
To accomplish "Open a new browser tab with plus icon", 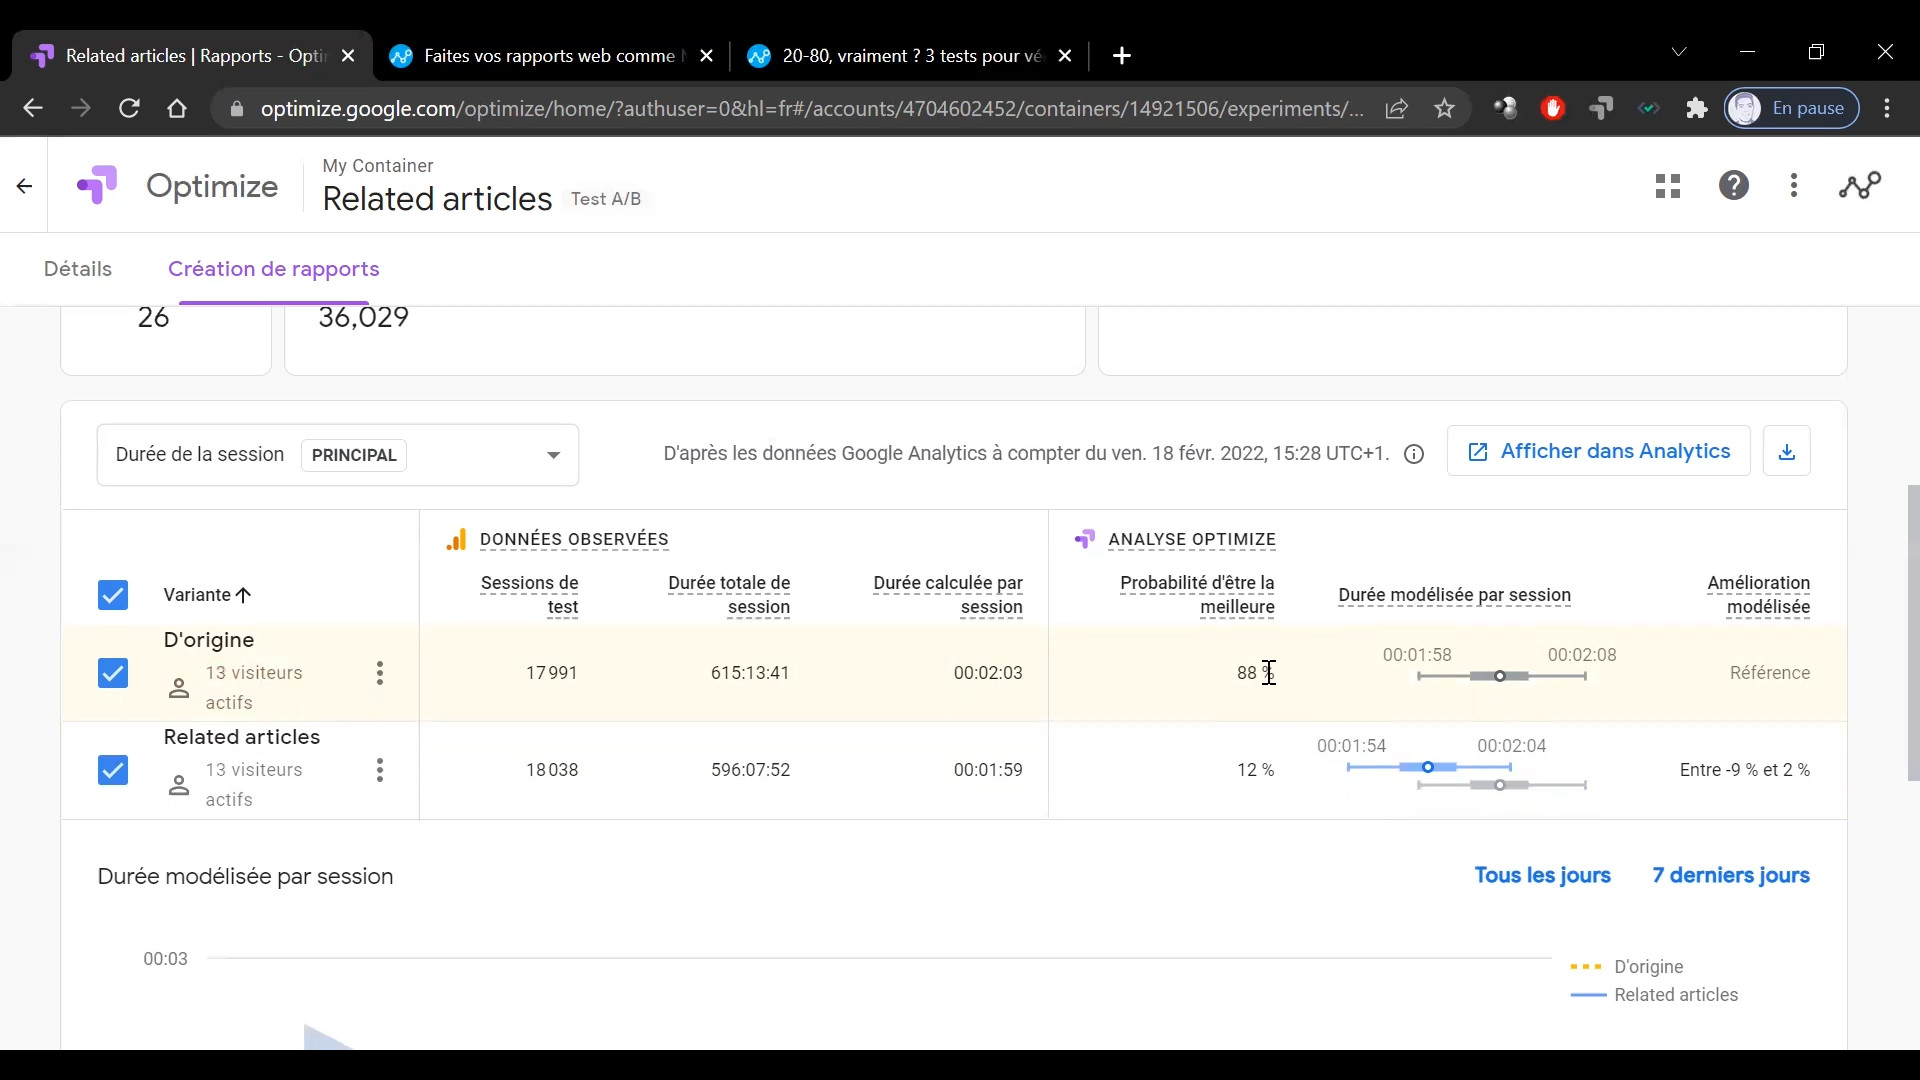I will pyautogui.click(x=1122, y=56).
